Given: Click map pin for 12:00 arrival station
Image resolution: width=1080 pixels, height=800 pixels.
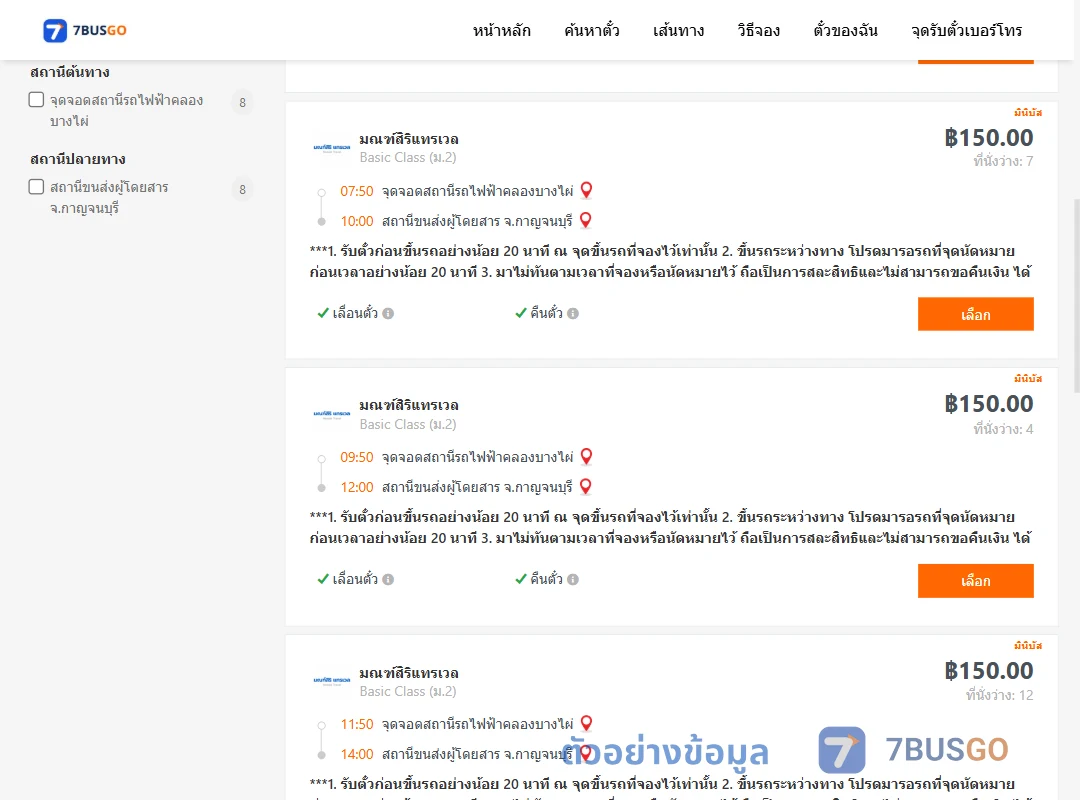Looking at the screenshot, I should coord(585,486).
